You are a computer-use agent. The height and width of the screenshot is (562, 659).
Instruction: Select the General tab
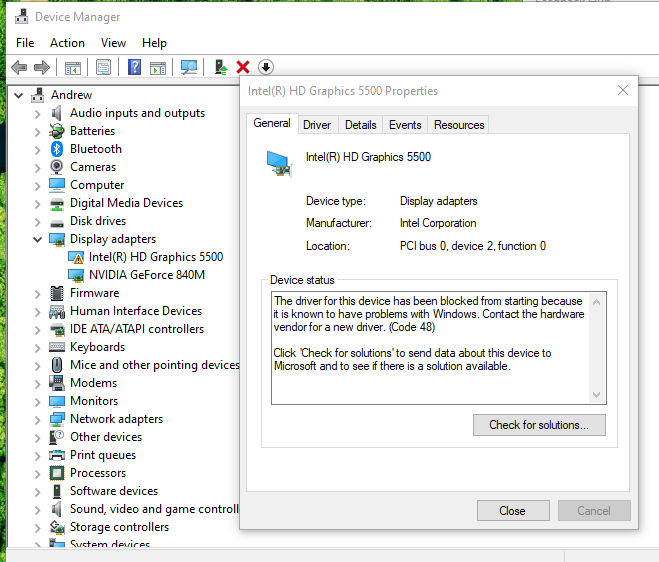pos(272,123)
